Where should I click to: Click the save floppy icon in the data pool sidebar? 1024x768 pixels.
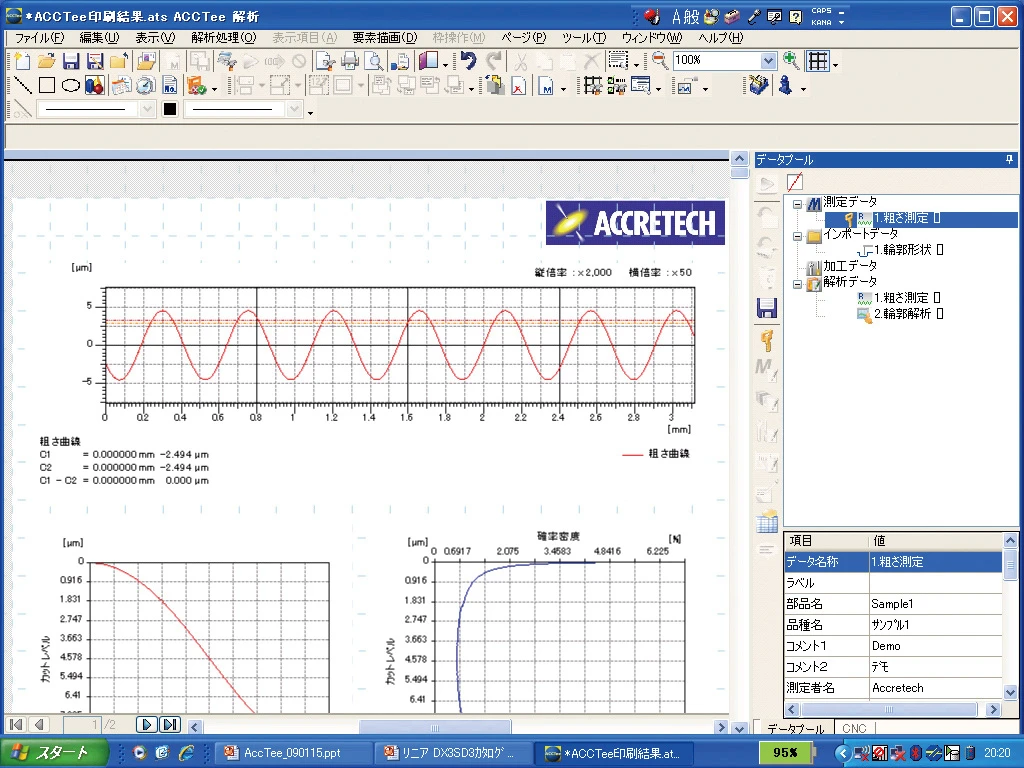767,308
